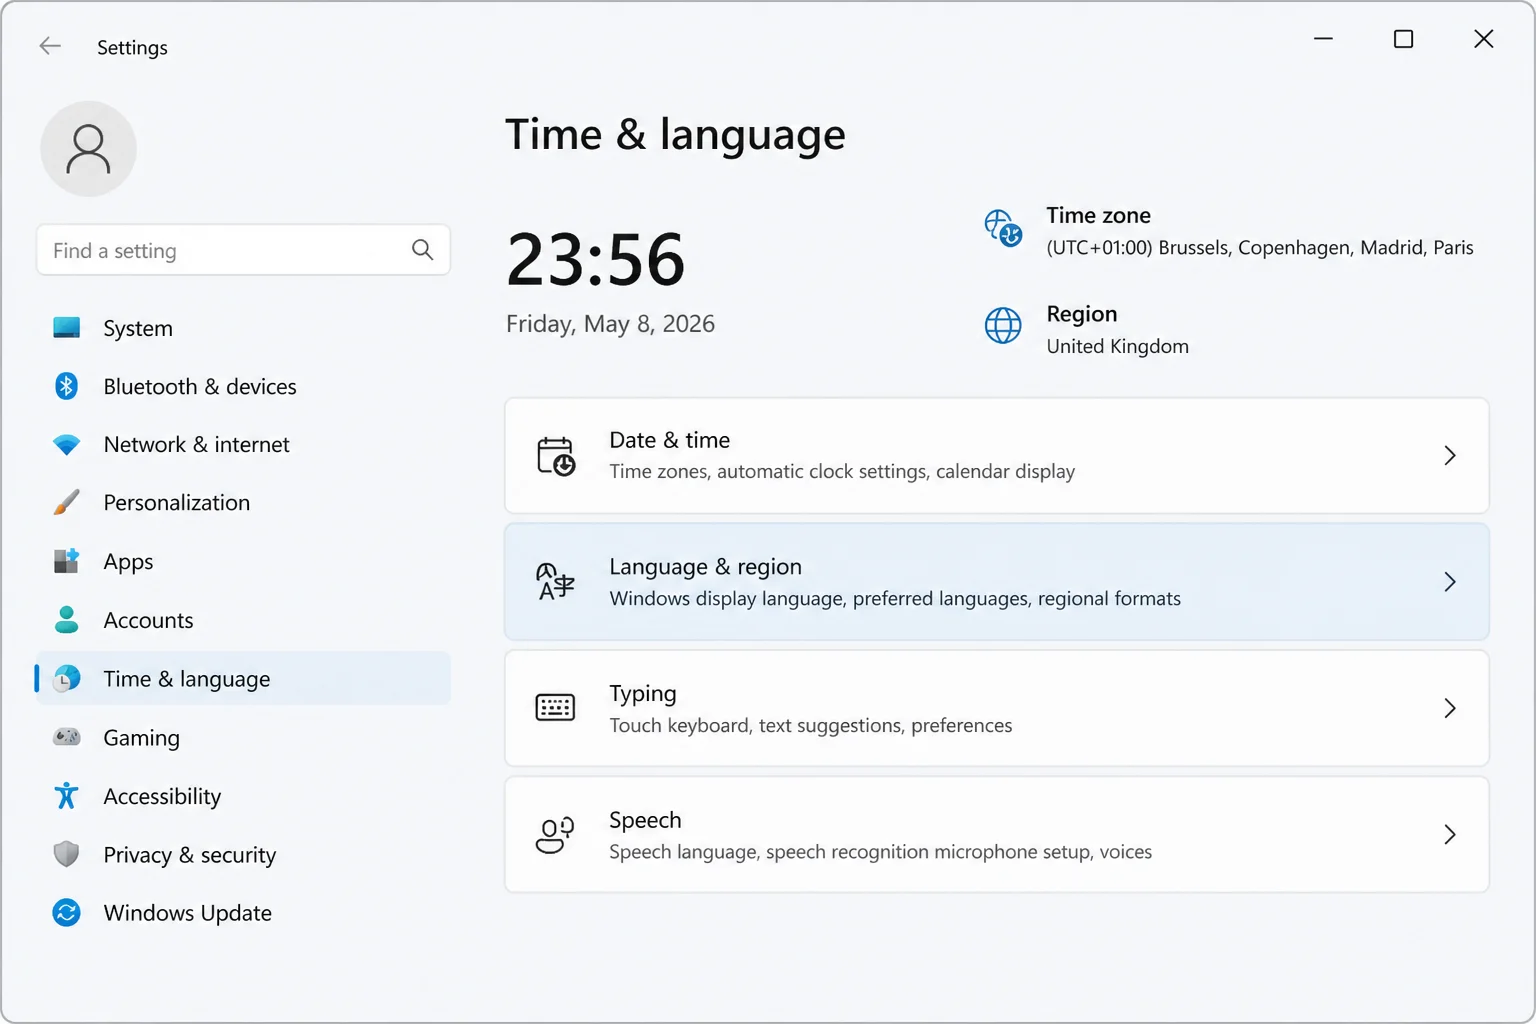Open Network & internet section
This screenshot has width=1536, height=1024.
coord(243,444)
